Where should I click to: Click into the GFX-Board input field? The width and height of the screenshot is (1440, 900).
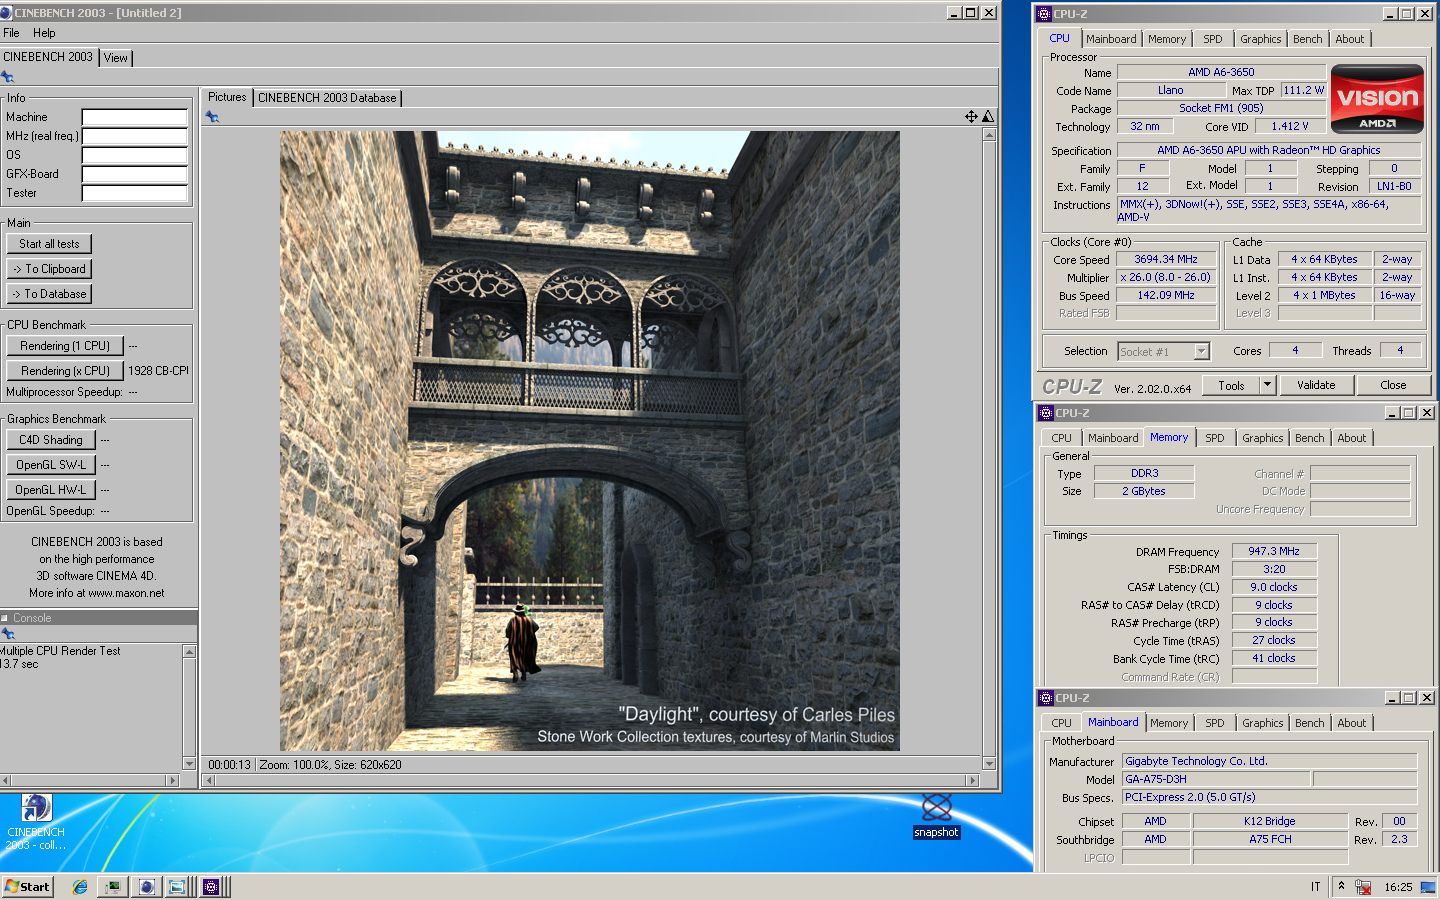click(135, 174)
